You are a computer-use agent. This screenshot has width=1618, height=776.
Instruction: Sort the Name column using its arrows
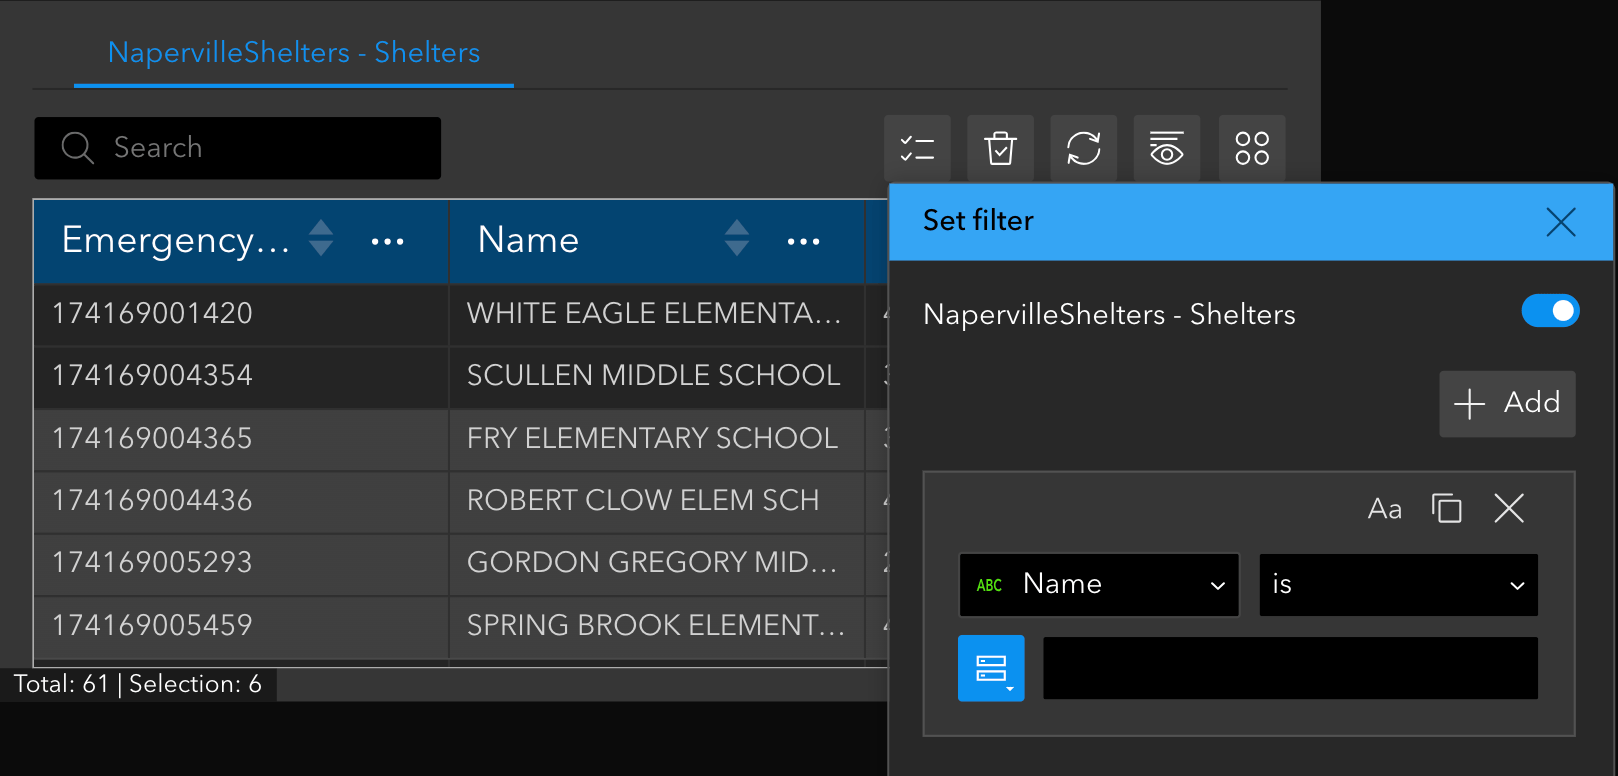(x=737, y=238)
